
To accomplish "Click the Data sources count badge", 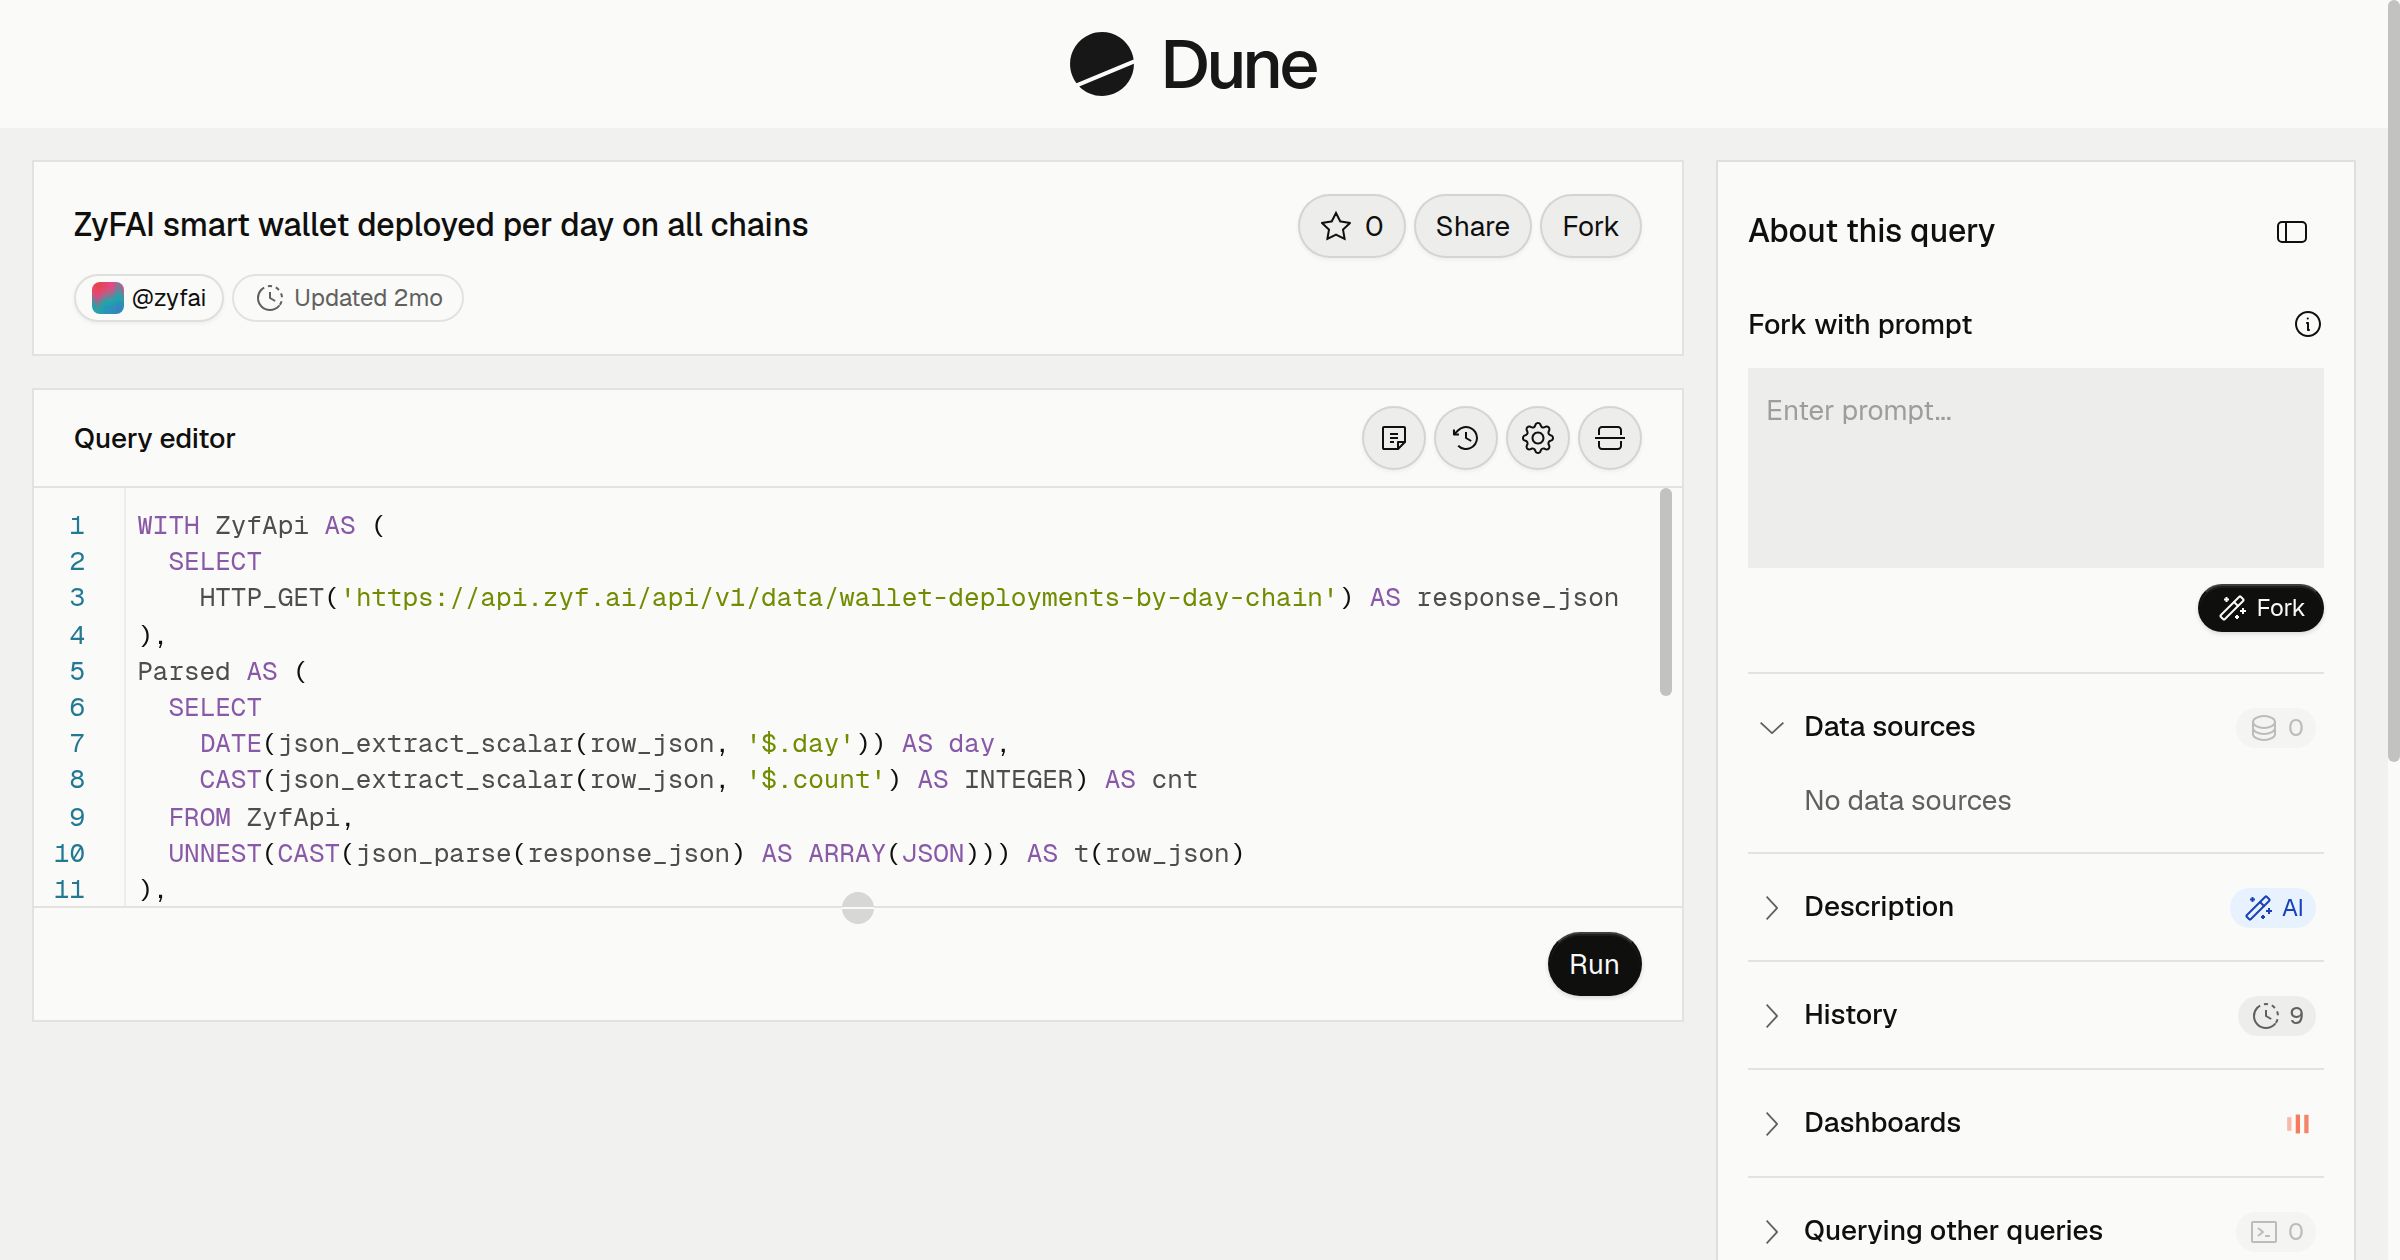I will click(x=2276, y=727).
